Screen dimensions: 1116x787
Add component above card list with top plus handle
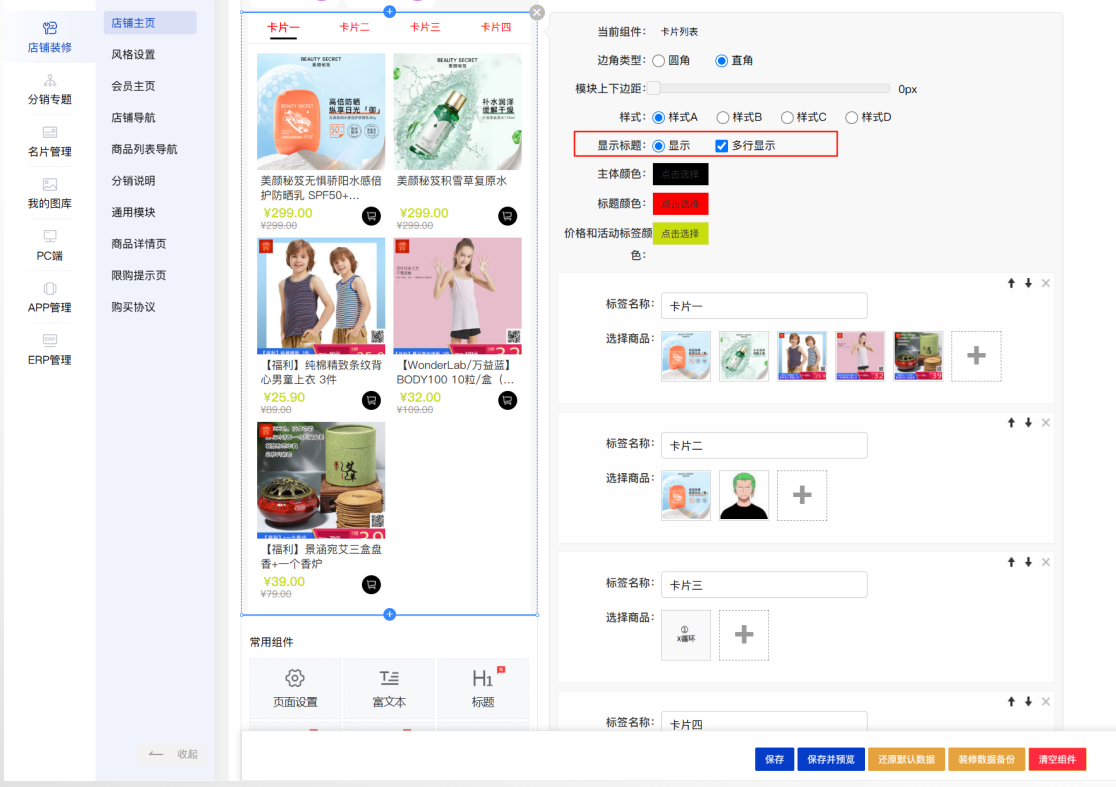point(389,11)
